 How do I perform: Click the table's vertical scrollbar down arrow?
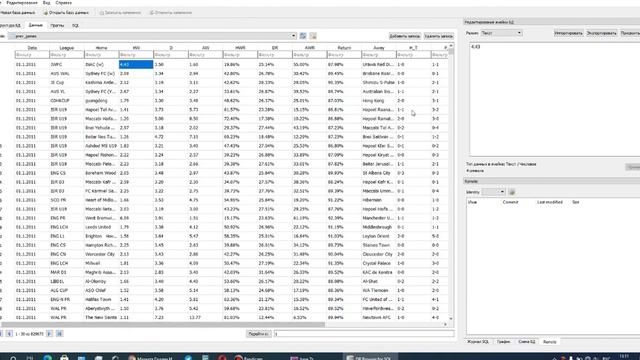click(451, 318)
